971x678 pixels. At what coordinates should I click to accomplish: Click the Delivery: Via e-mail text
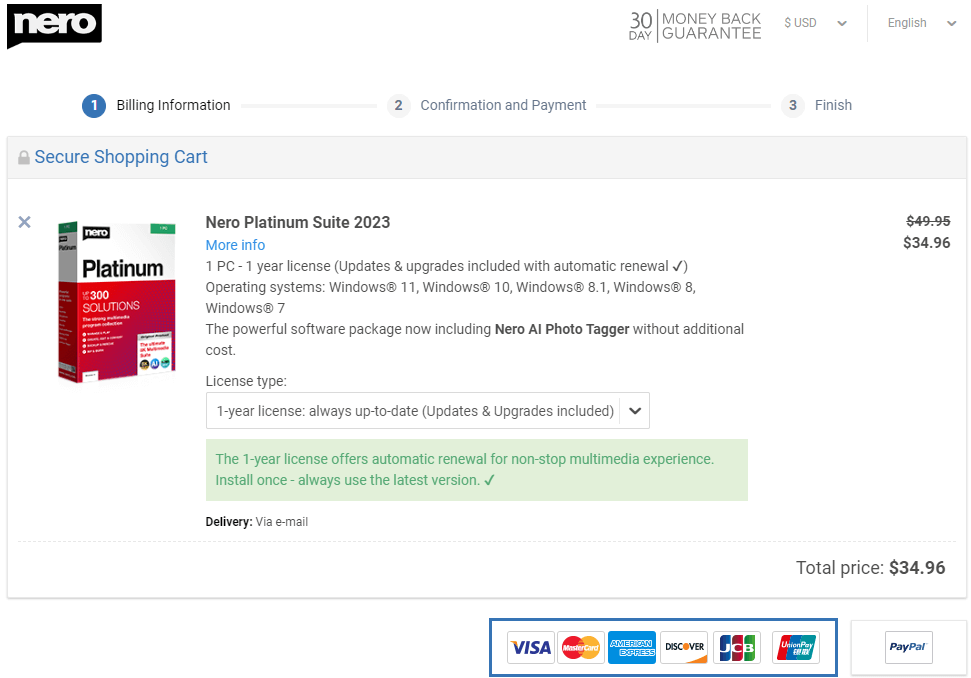256,522
